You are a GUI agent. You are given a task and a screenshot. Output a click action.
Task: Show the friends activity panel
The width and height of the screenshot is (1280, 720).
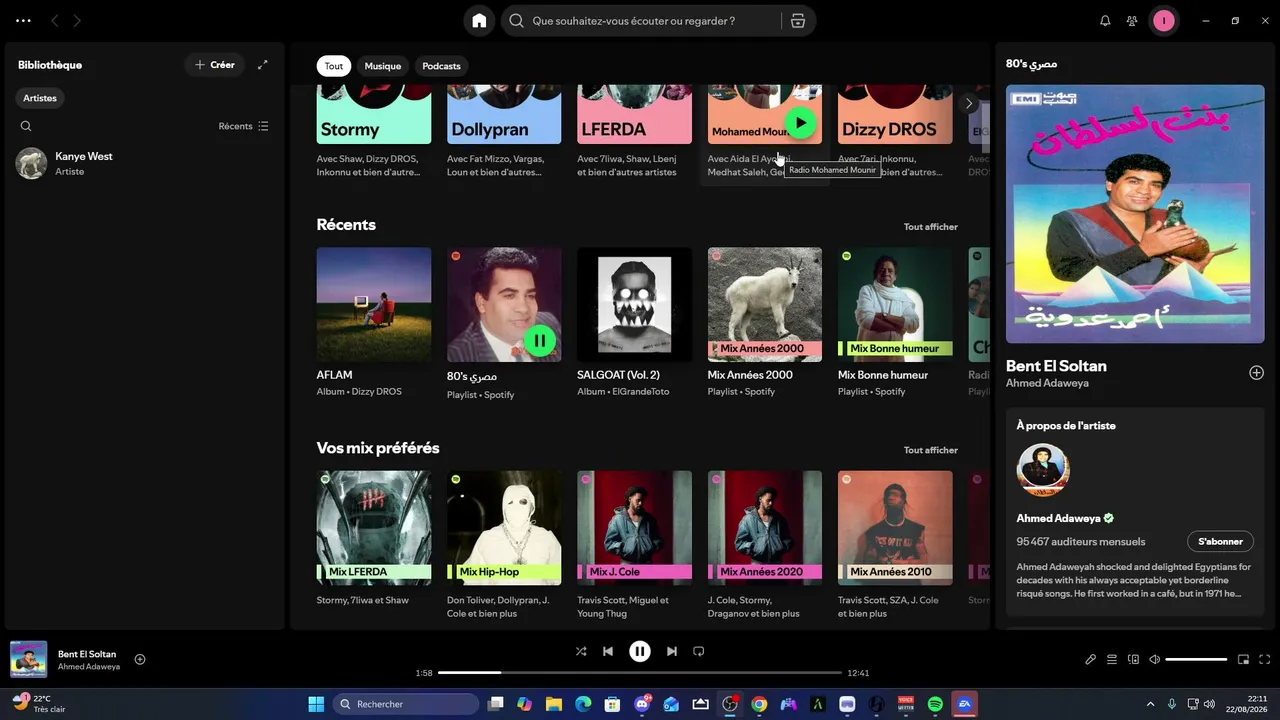coord(1132,21)
